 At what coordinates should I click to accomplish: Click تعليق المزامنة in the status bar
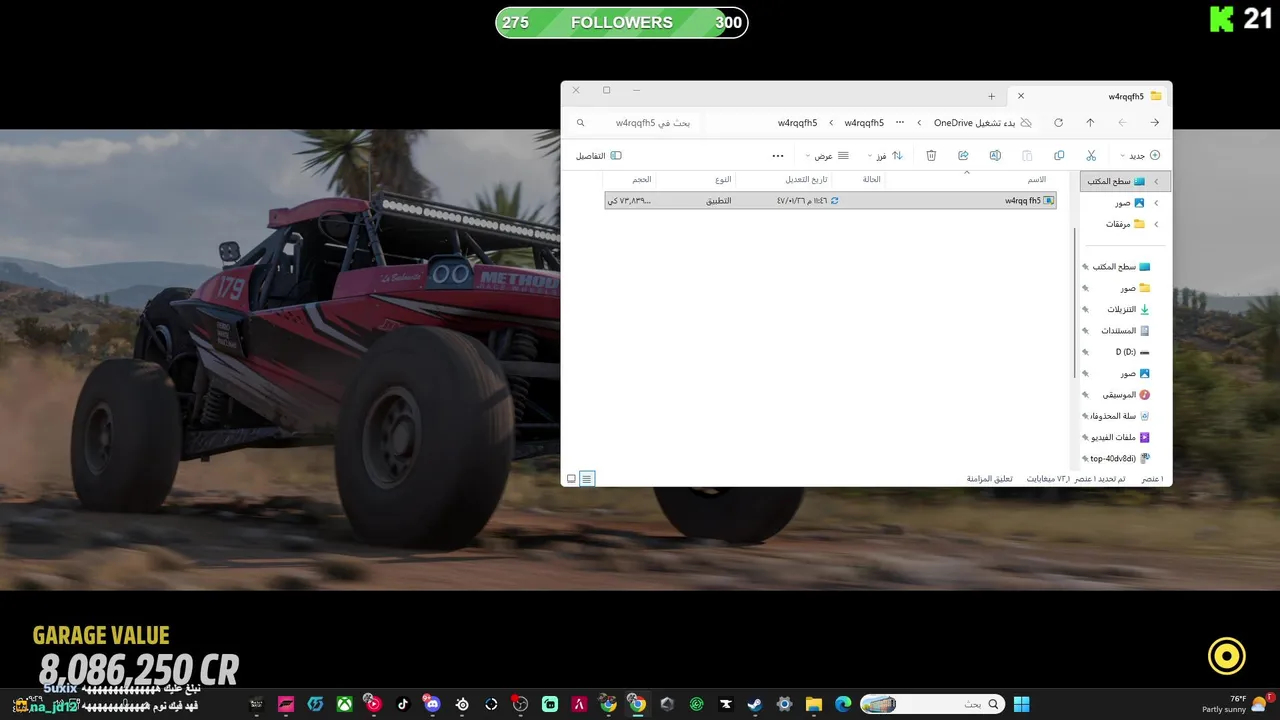(x=989, y=479)
